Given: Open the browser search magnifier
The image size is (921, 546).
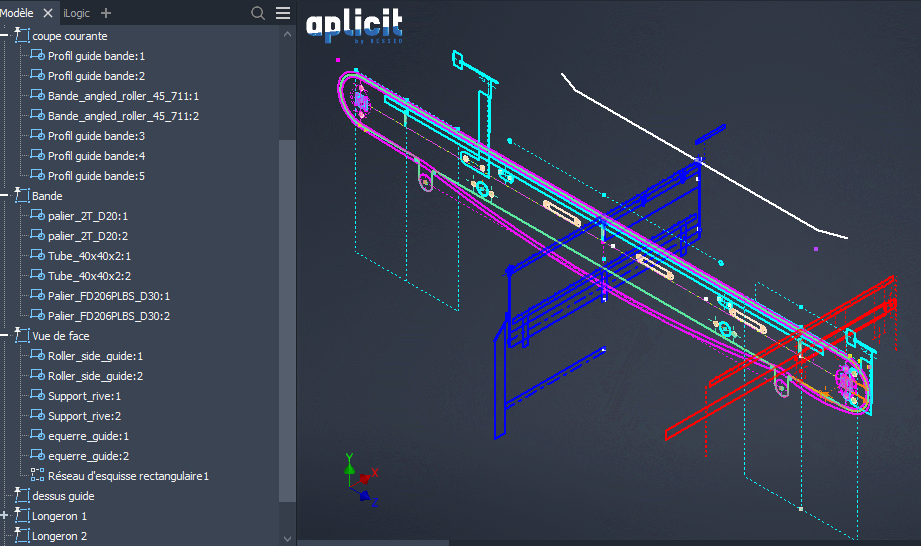Looking at the screenshot, I should click(x=258, y=13).
